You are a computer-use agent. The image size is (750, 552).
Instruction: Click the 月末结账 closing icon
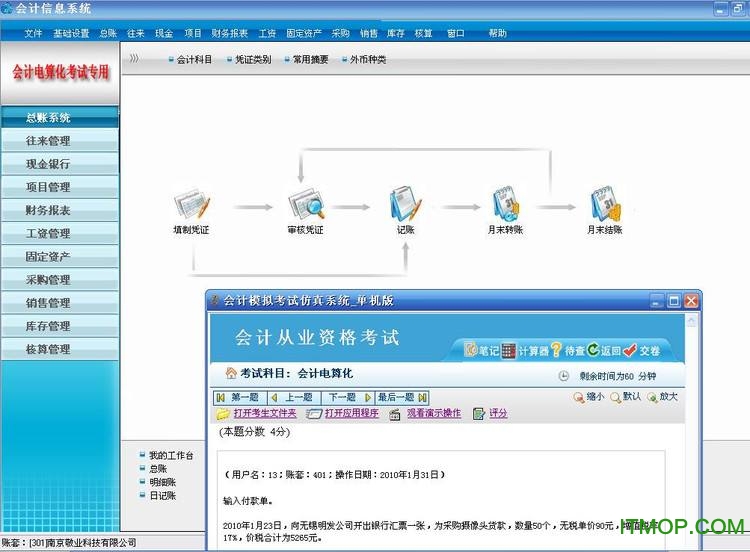click(x=603, y=204)
